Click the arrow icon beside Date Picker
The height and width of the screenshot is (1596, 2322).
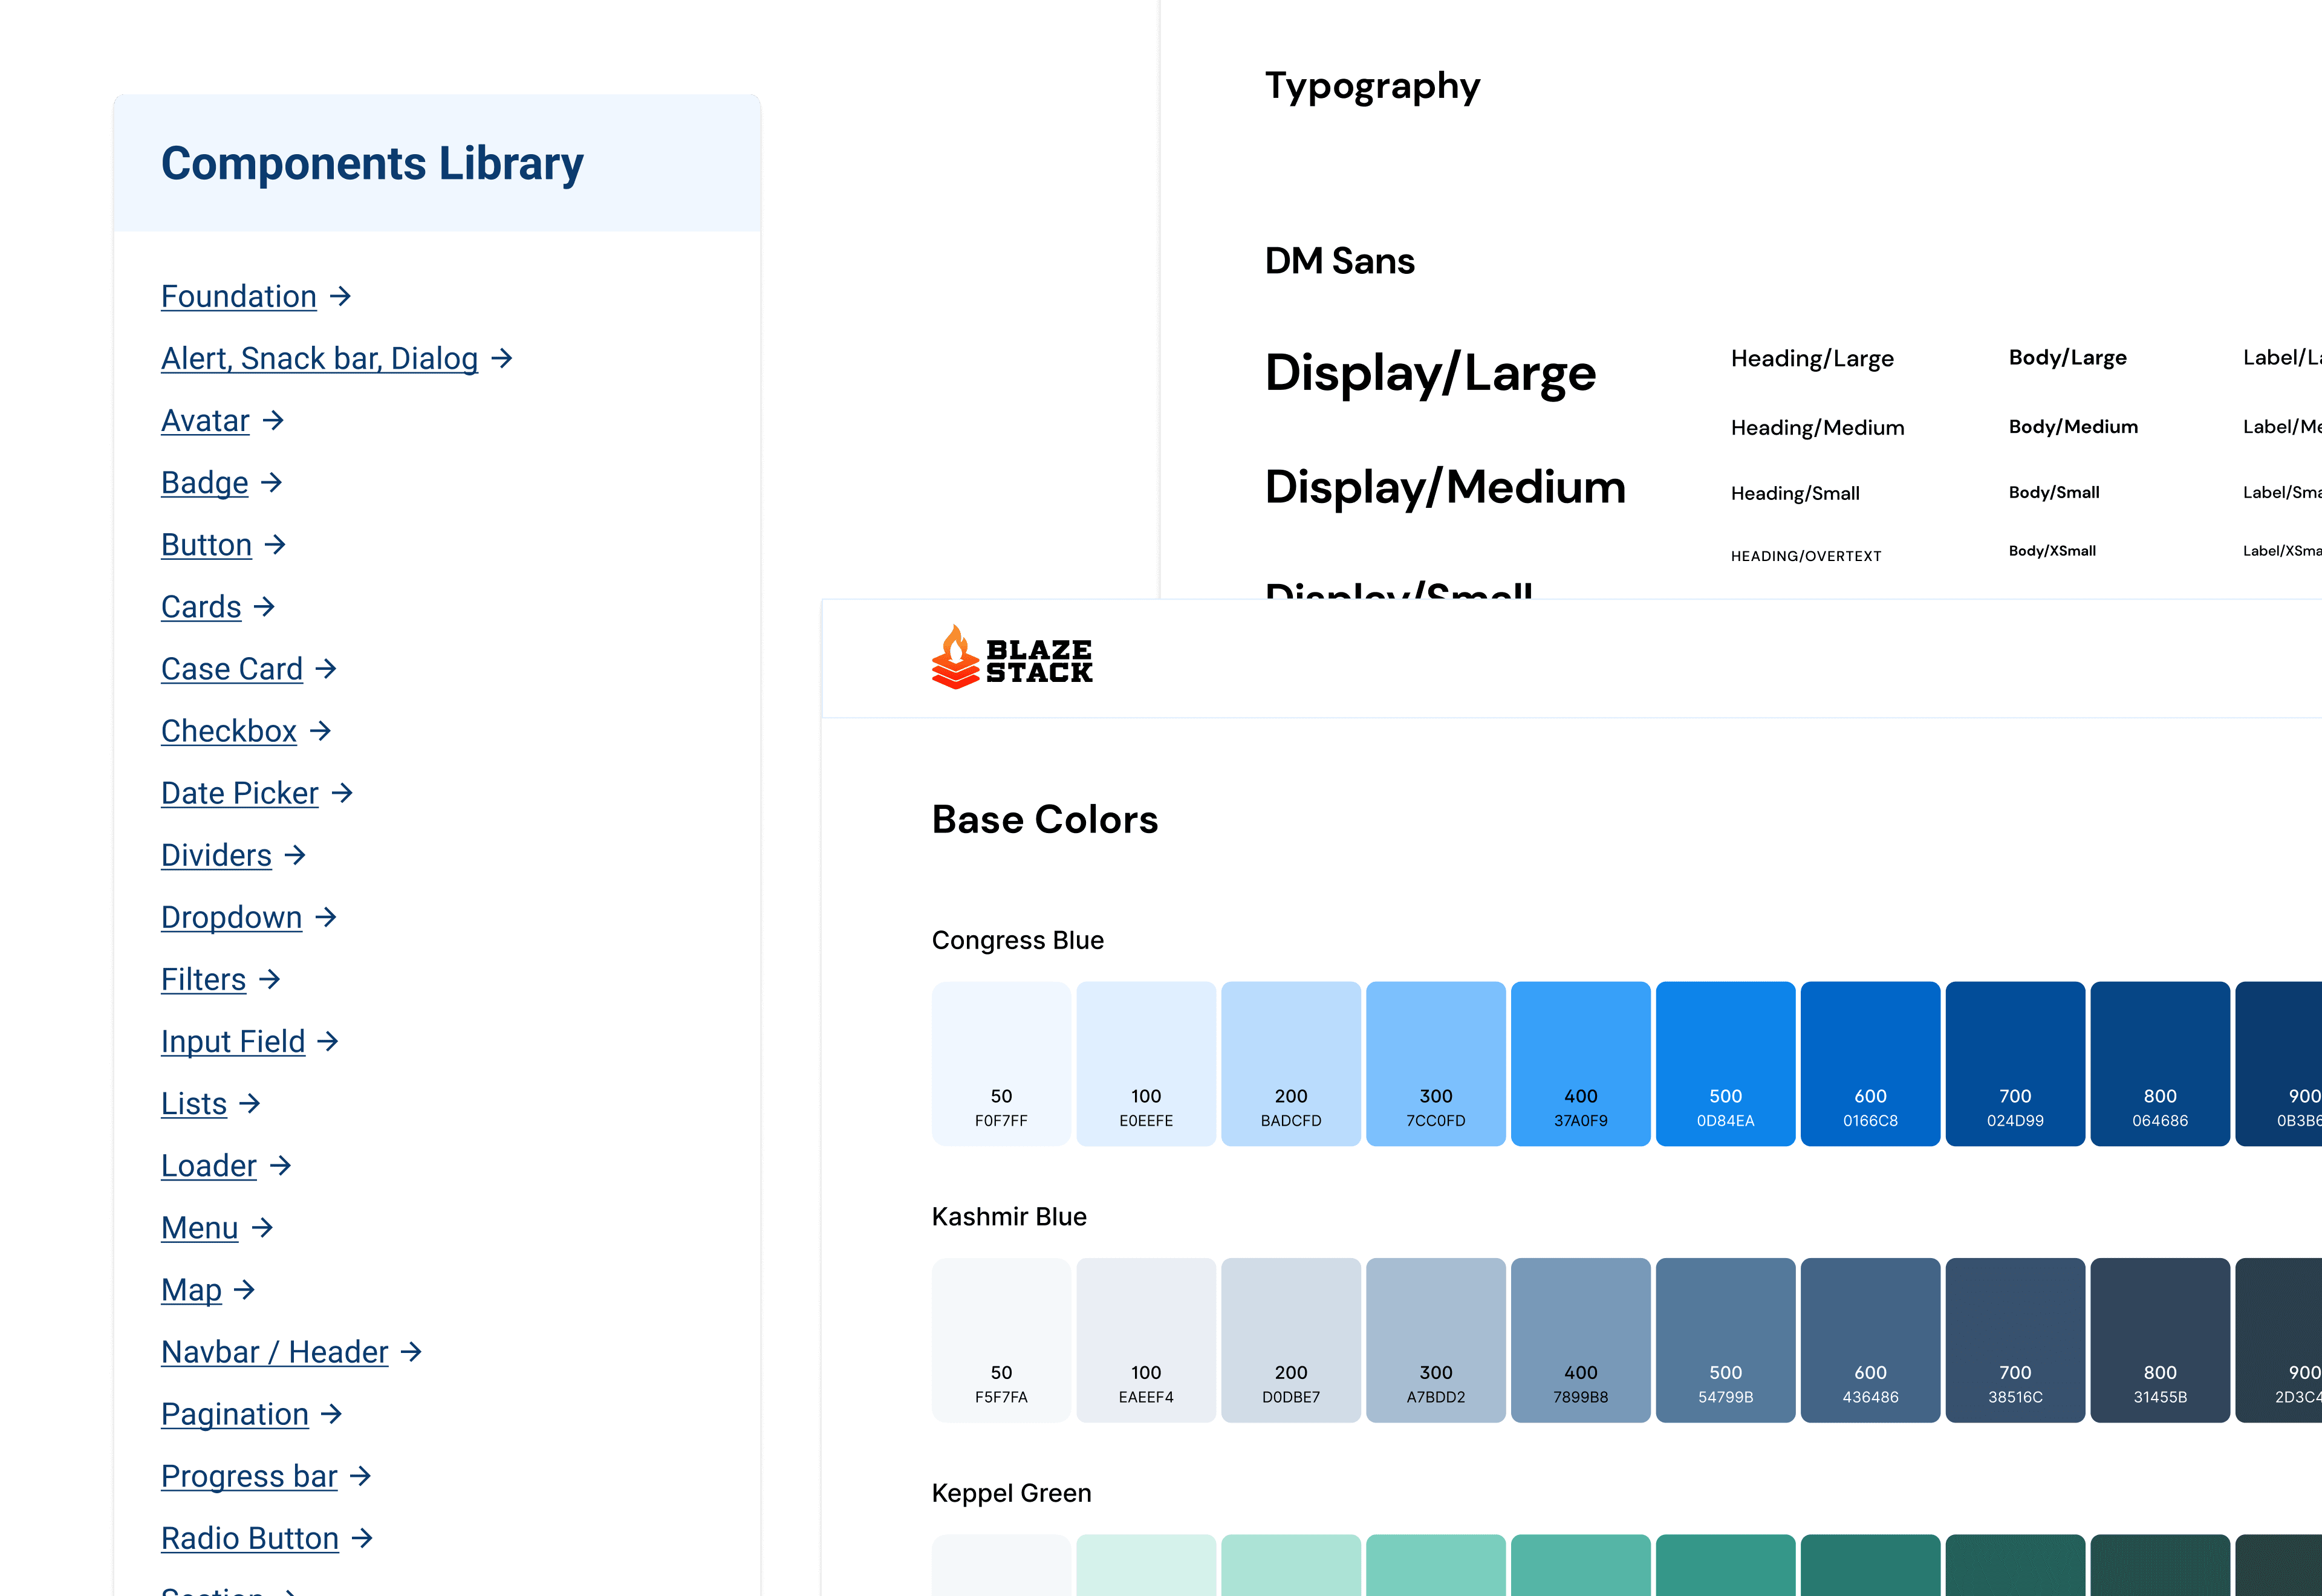tap(342, 793)
